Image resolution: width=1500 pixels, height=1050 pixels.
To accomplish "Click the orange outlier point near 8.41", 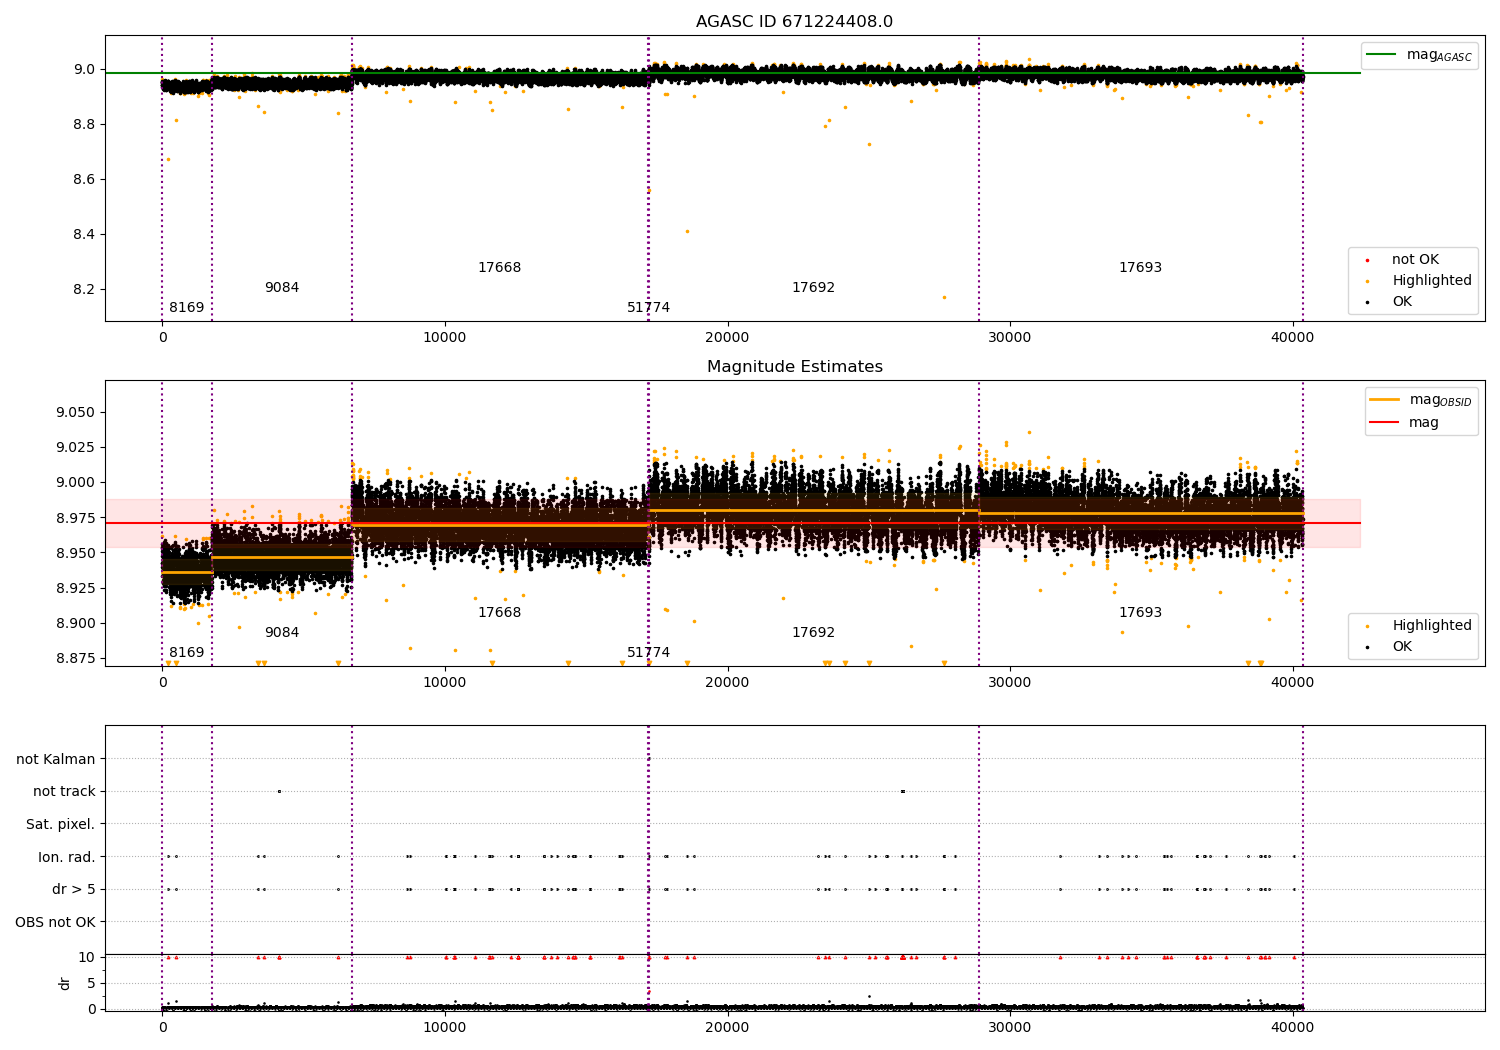I will [x=687, y=231].
